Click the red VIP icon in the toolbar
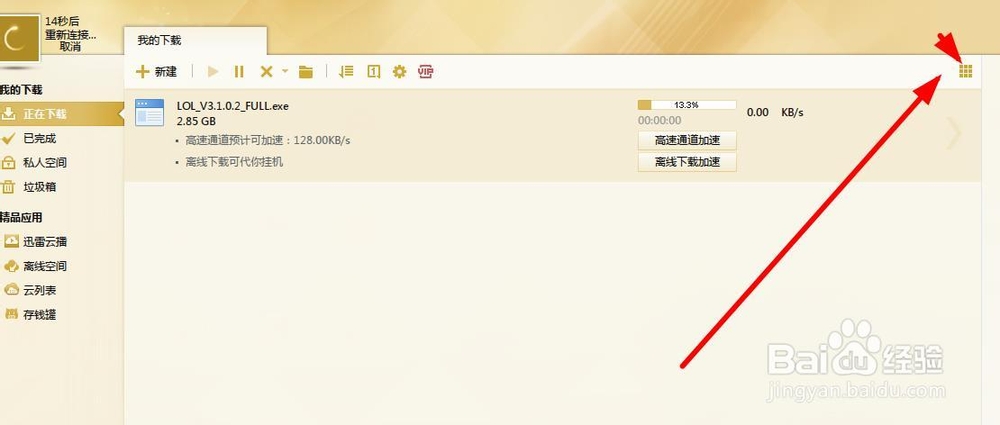The image size is (1000, 425). click(426, 71)
